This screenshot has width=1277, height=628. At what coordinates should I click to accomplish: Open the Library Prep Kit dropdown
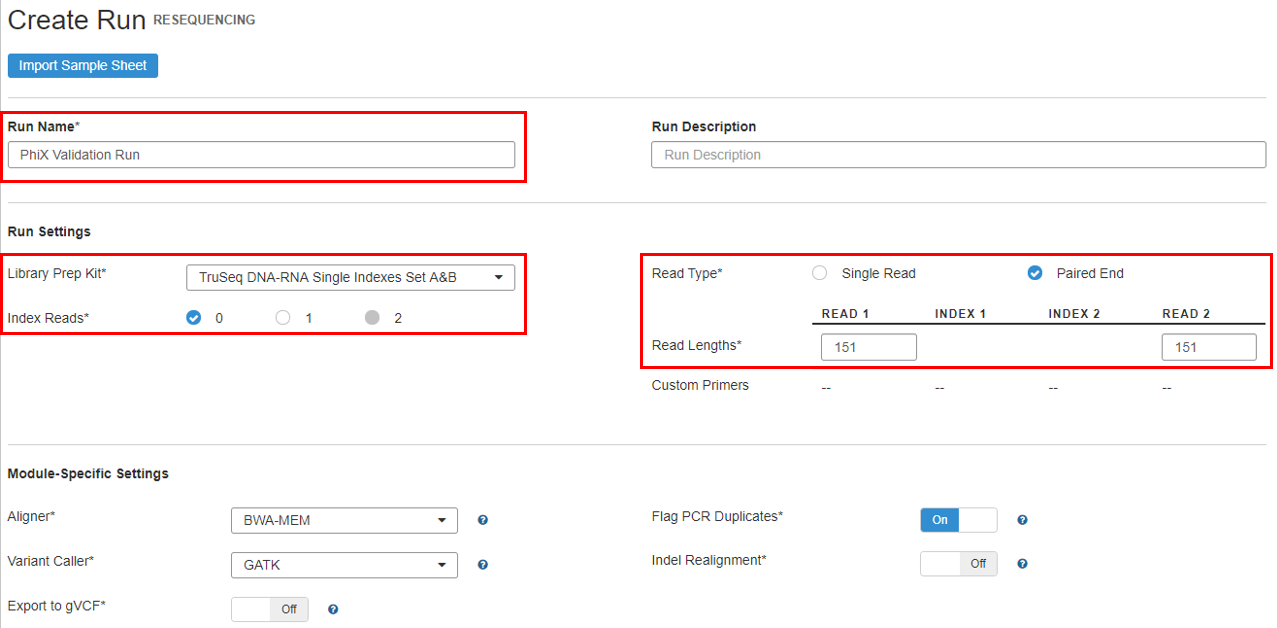tap(350, 277)
